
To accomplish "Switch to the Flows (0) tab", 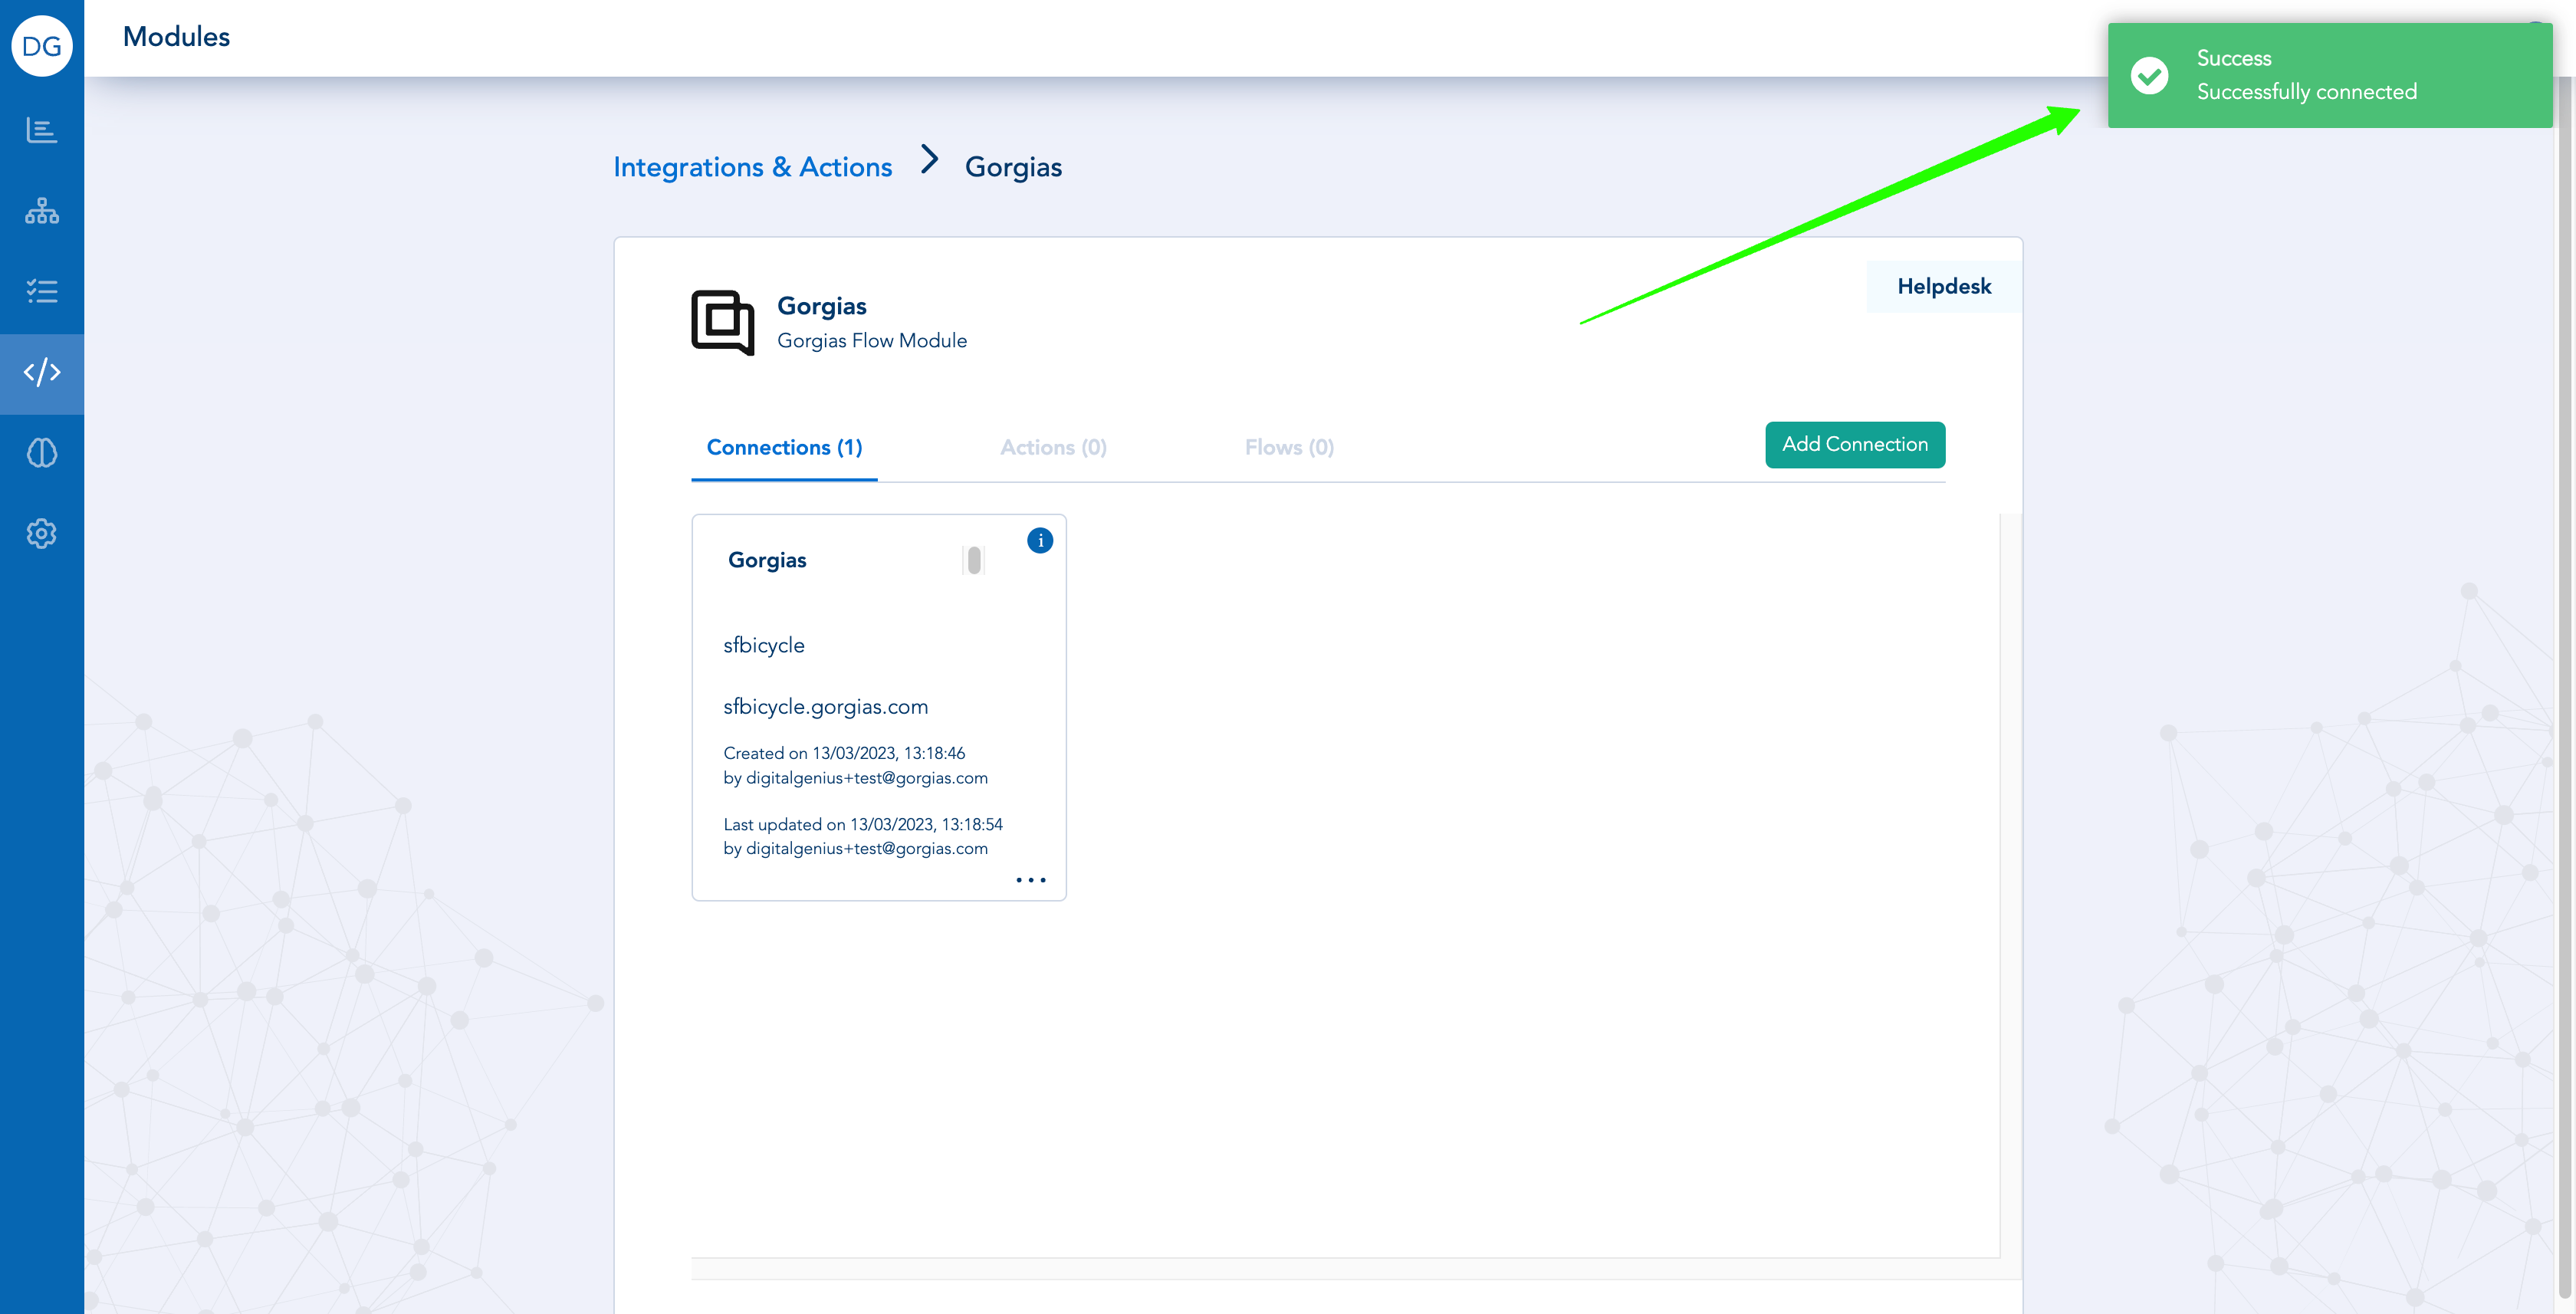I will point(1289,447).
